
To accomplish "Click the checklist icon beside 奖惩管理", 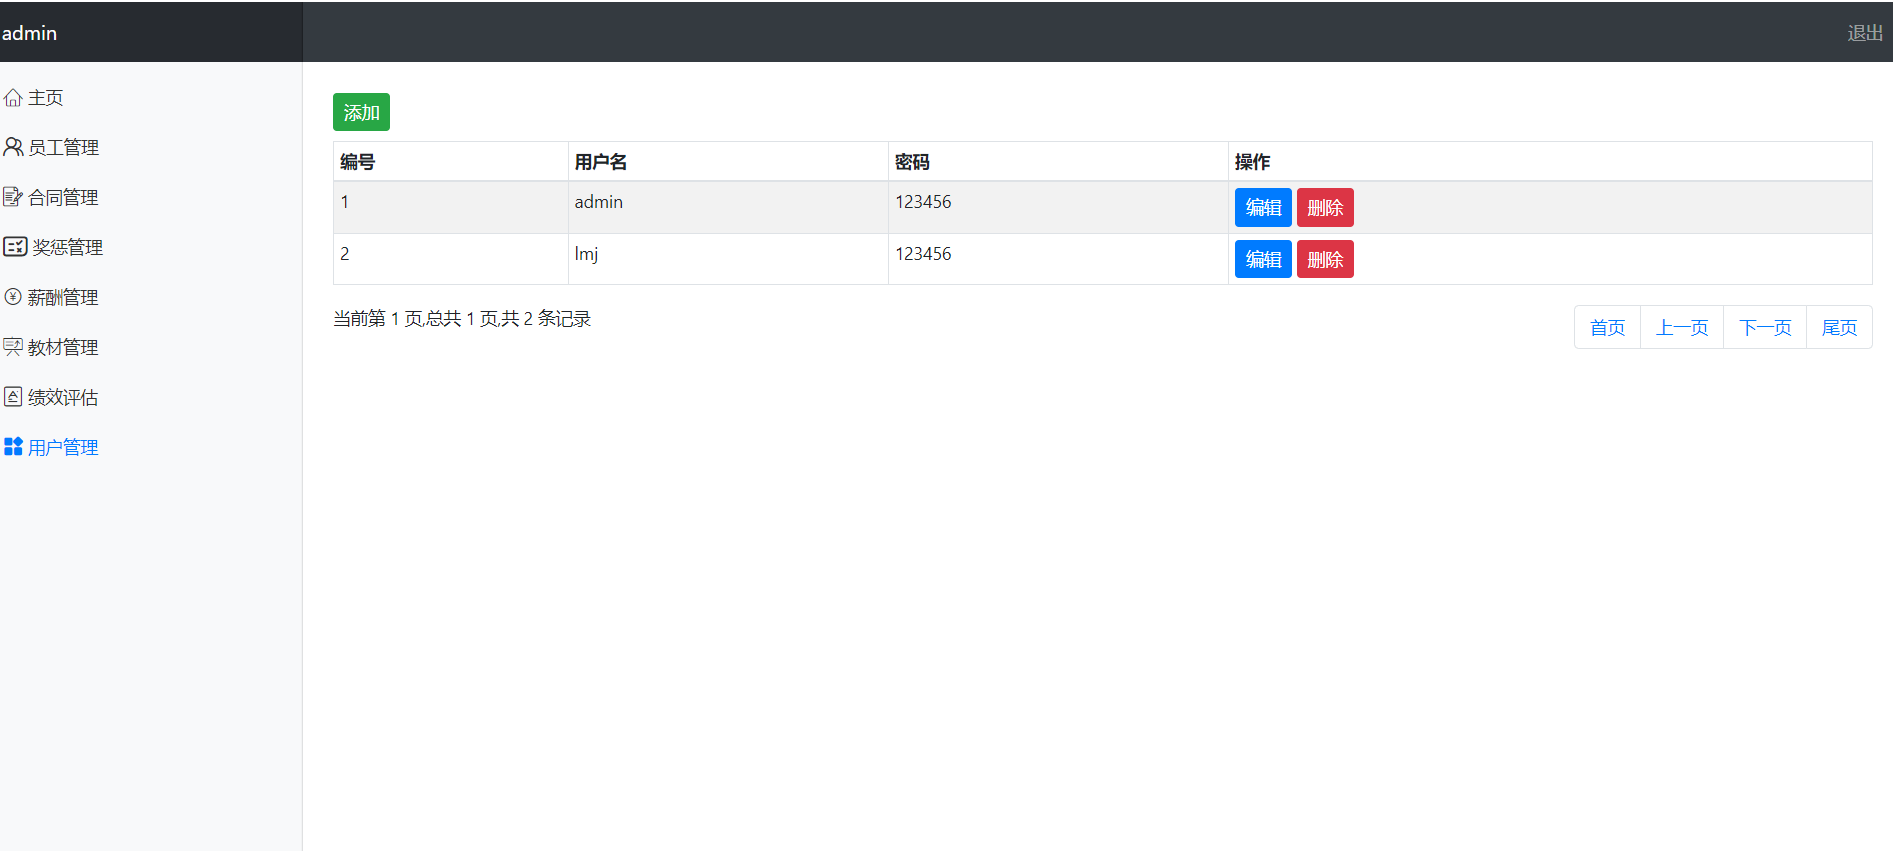I will coord(15,247).
